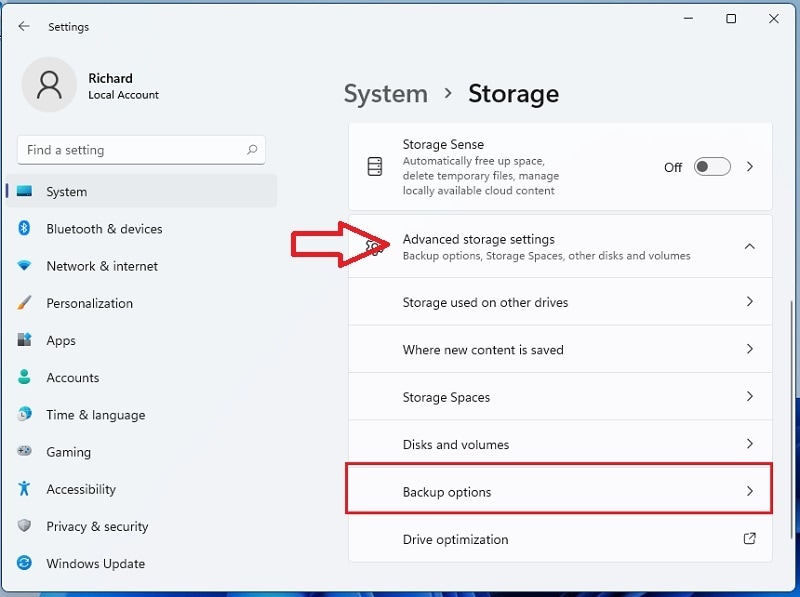Click the System breadcrumb link
Screen dimensions: 800x597
[385, 94]
